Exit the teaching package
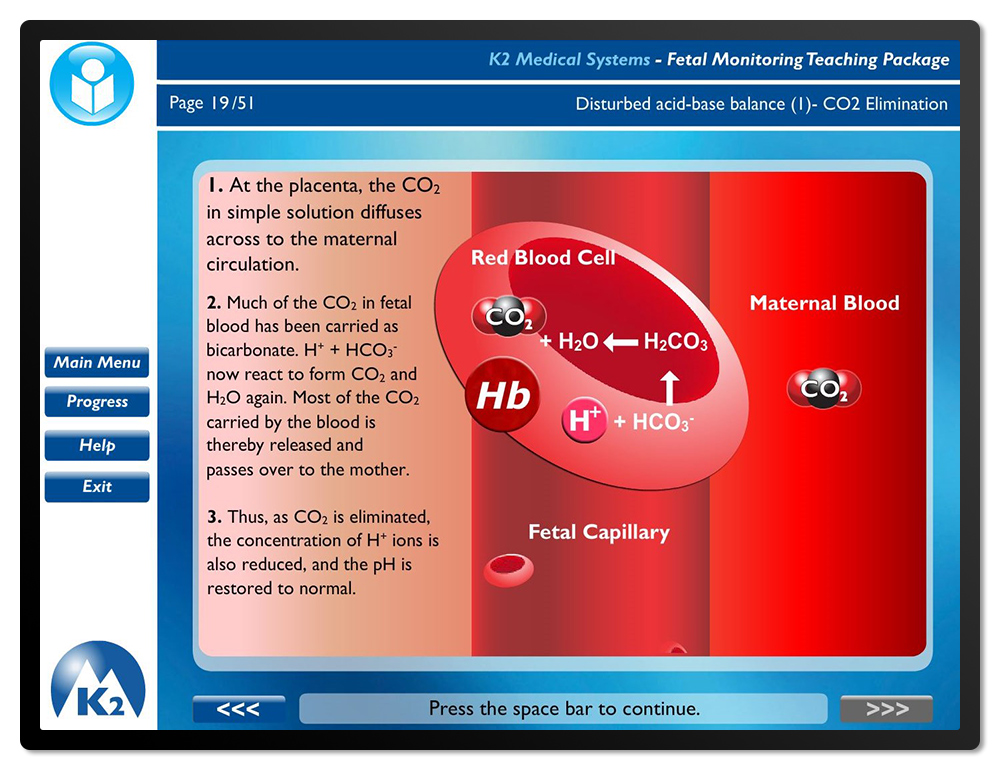1000x770 pixels. point(97,487)
